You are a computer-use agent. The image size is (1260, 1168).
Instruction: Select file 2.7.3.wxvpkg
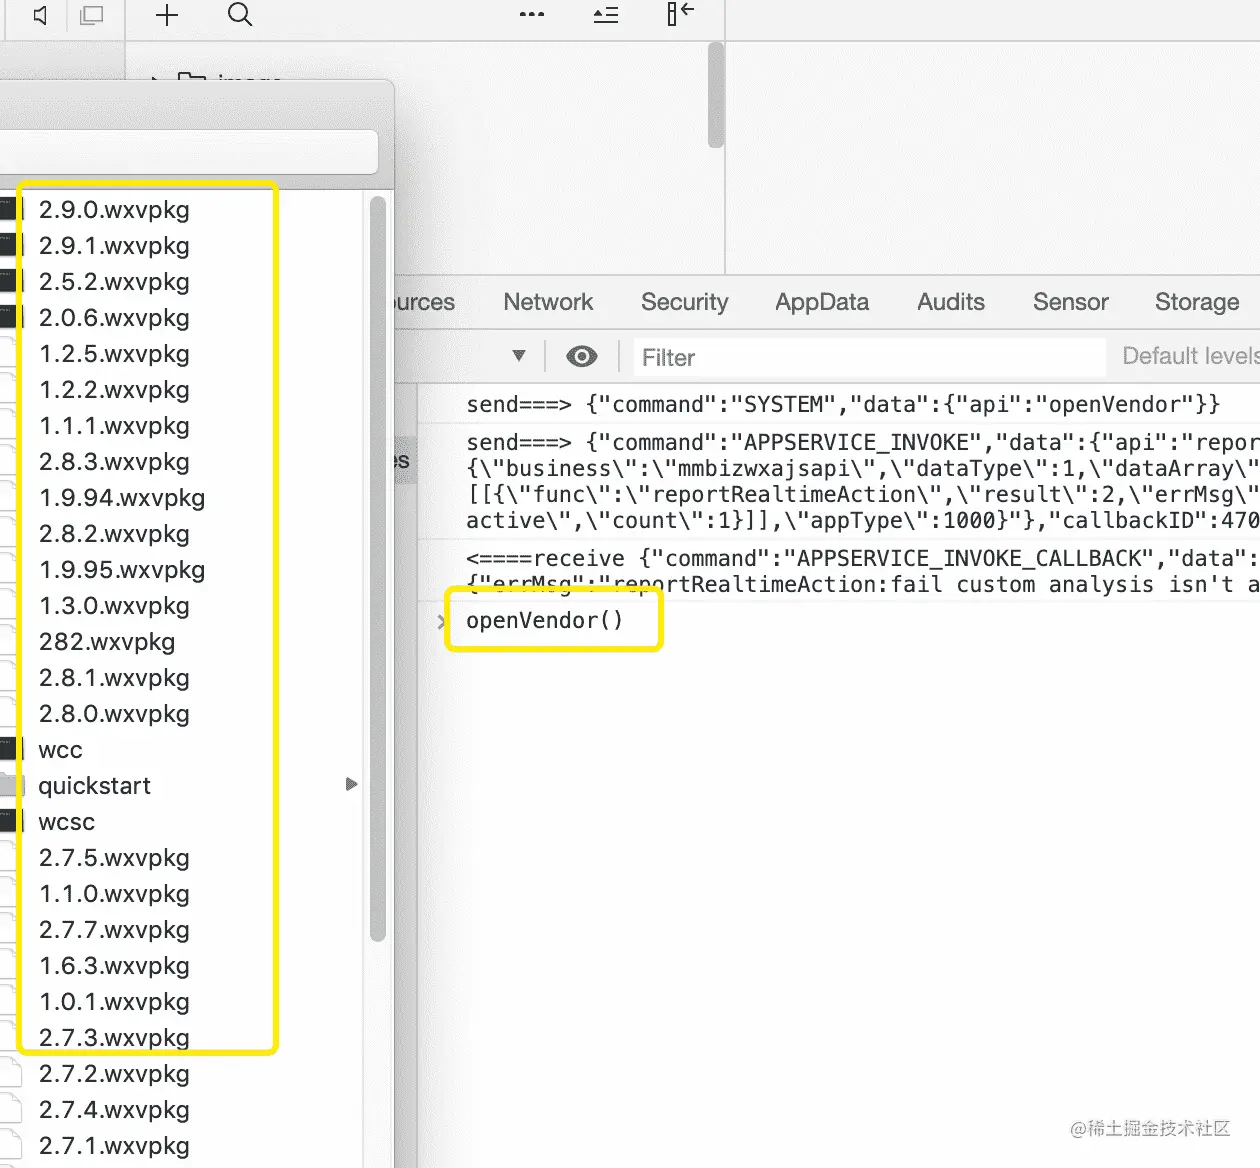point(114,1038)
